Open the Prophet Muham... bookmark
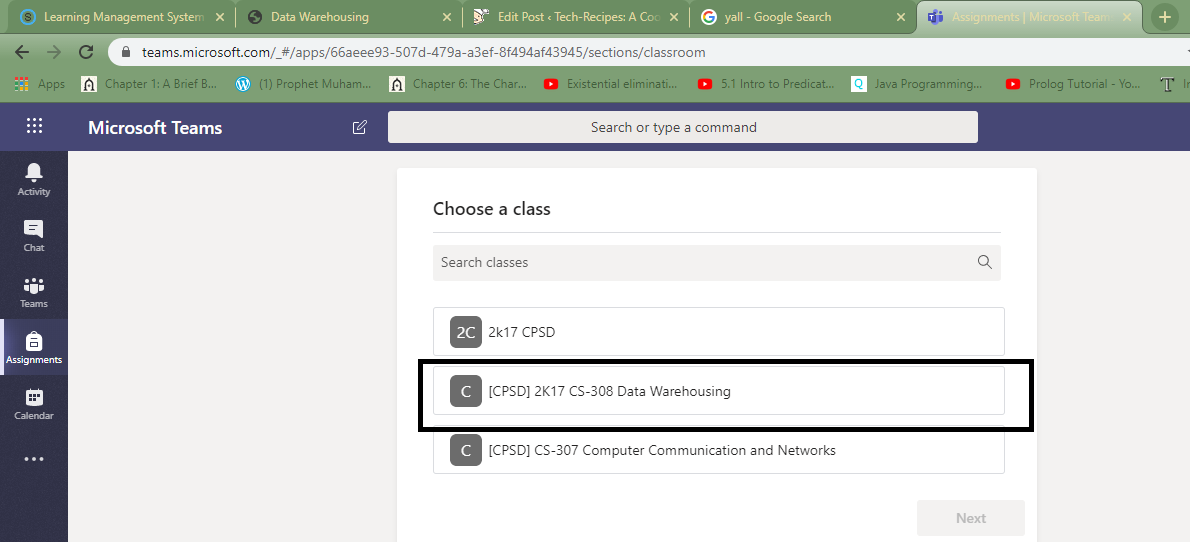The image size is (1190, 542). coord(304,84)
